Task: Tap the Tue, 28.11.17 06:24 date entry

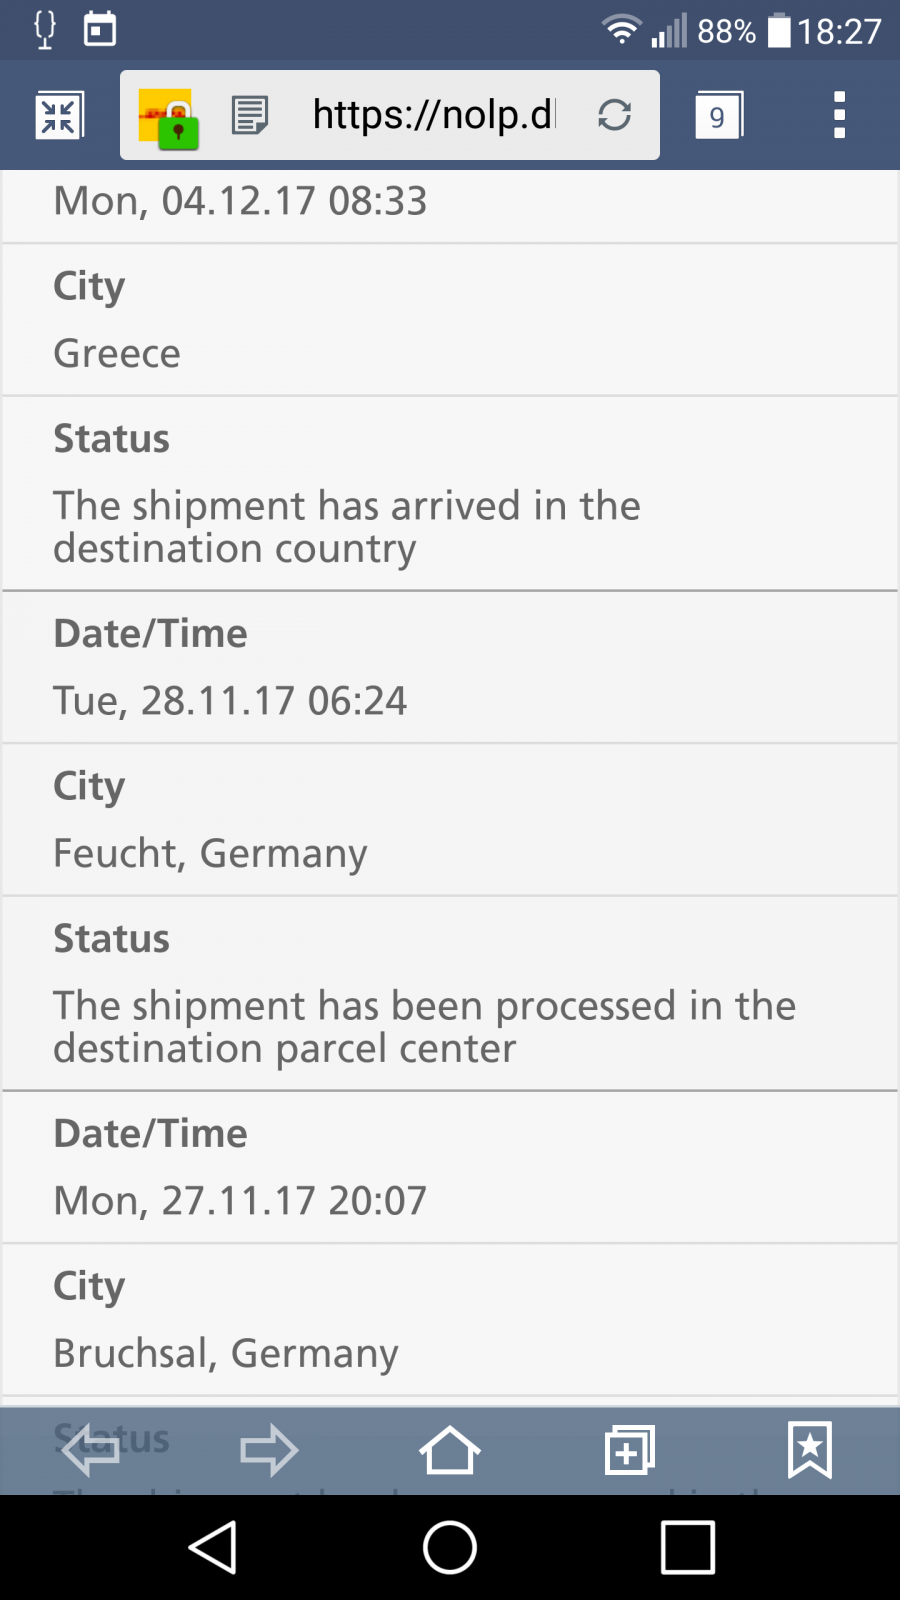Action: tap(230, 701)
